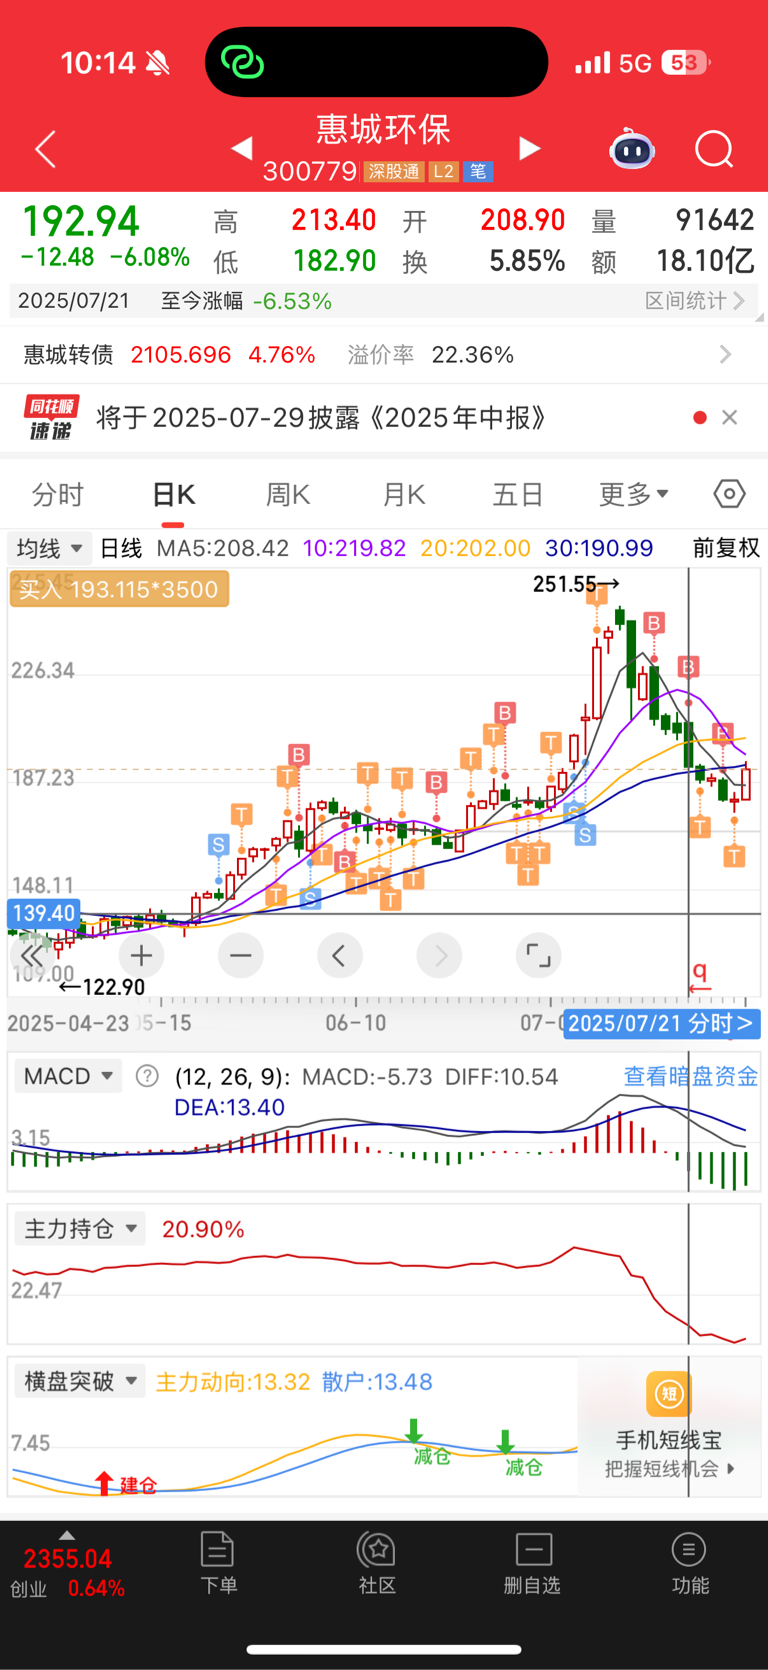
Task: Open 社区 community icon
Action: tap(377, 1563)
